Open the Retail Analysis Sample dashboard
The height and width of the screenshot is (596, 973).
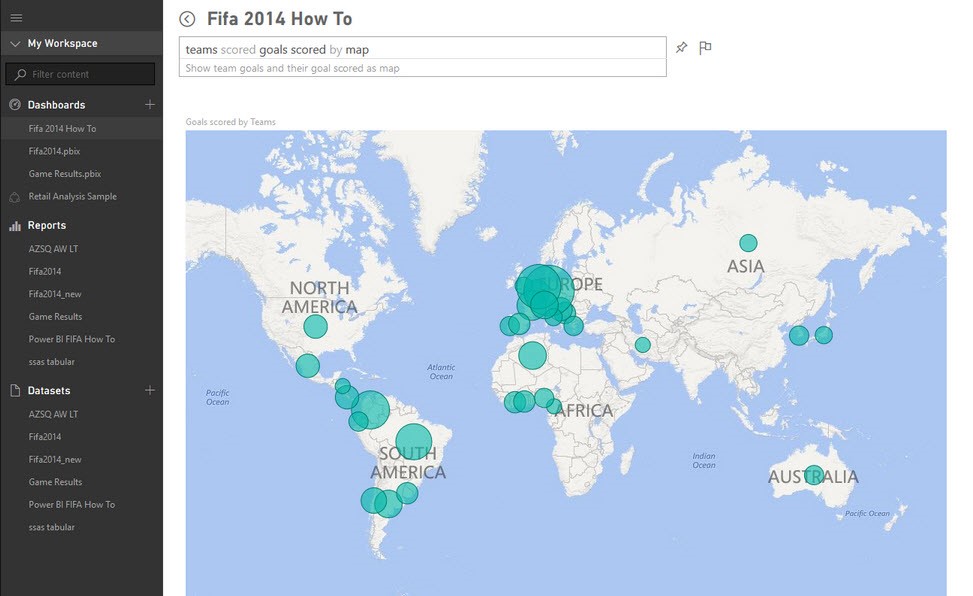coord(73,196)
